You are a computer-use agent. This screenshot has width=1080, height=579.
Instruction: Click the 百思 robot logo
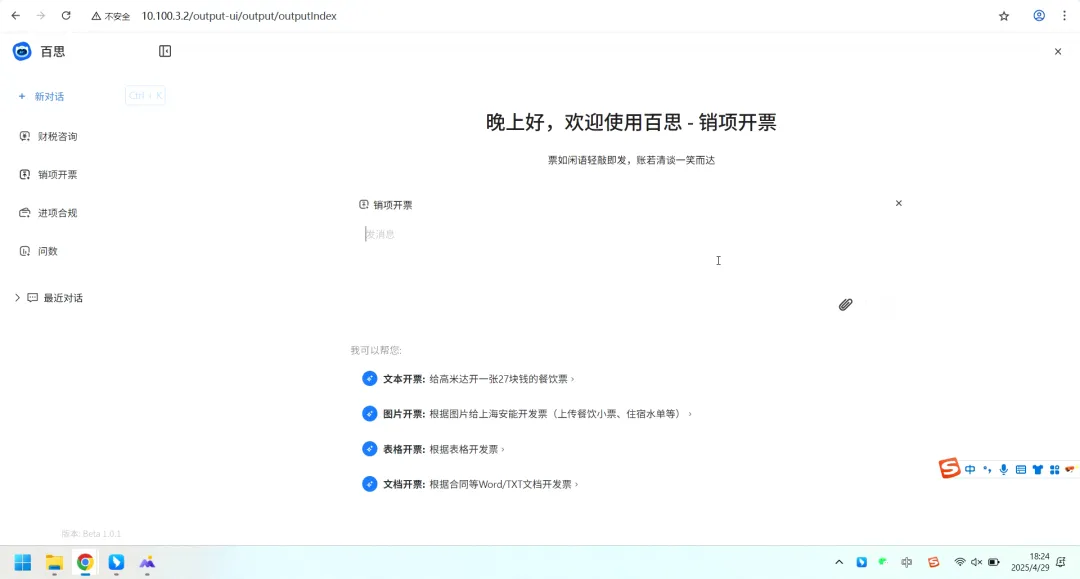[x=22, y=51]
